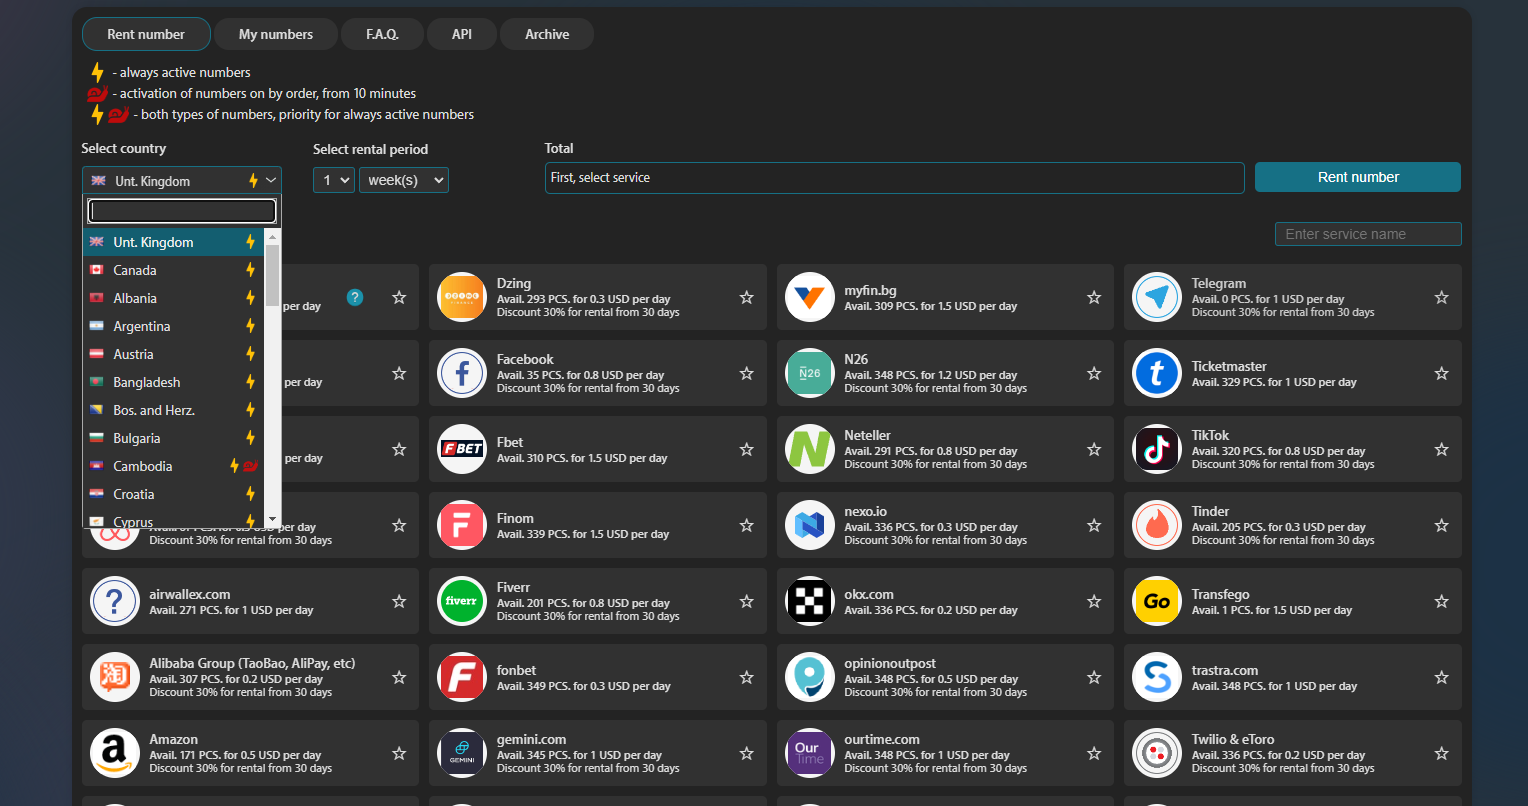Collapse the Select country dropdown

coord(182,180)
